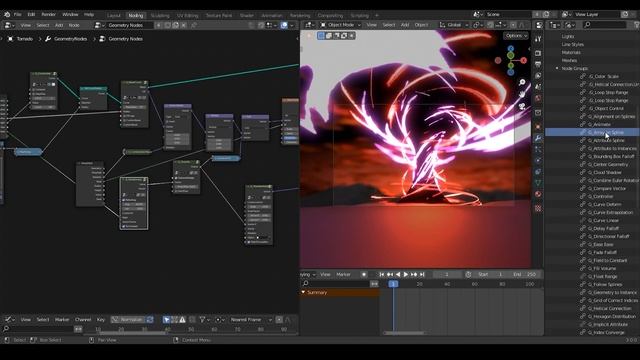Toggle auto keying record button
Screen dimensions: 640x360
364,274
